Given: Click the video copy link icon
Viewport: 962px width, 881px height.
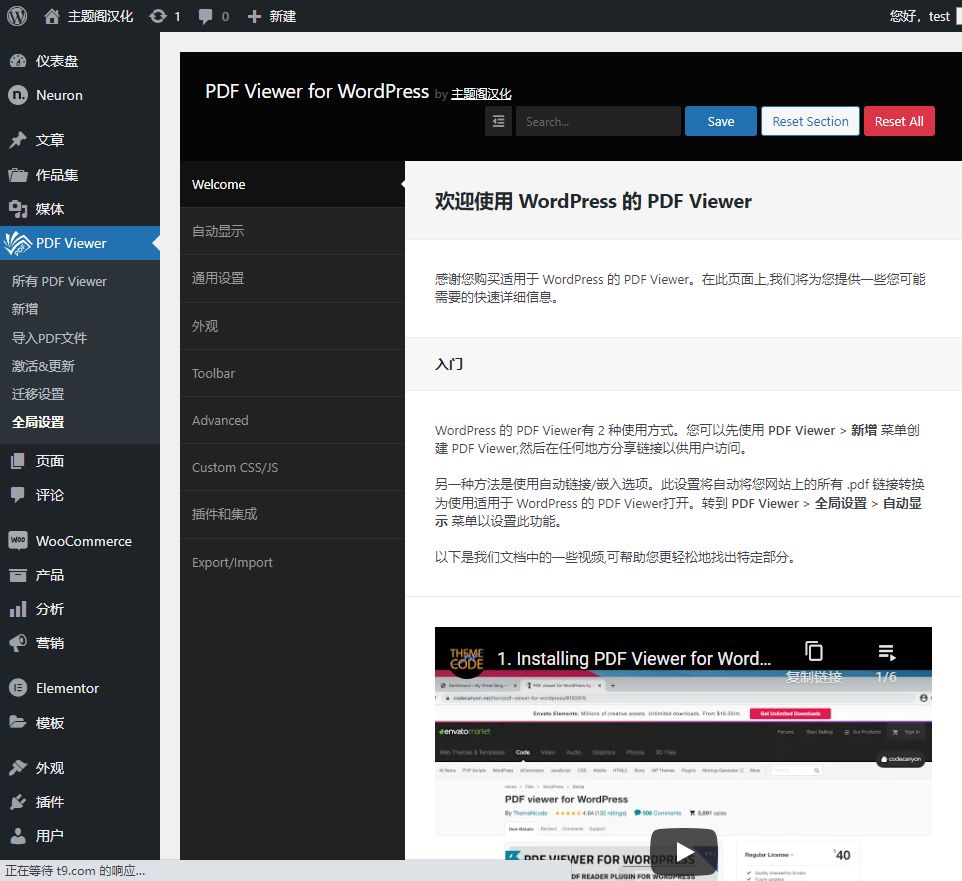Looking at the screenshot, I should 814,652.
